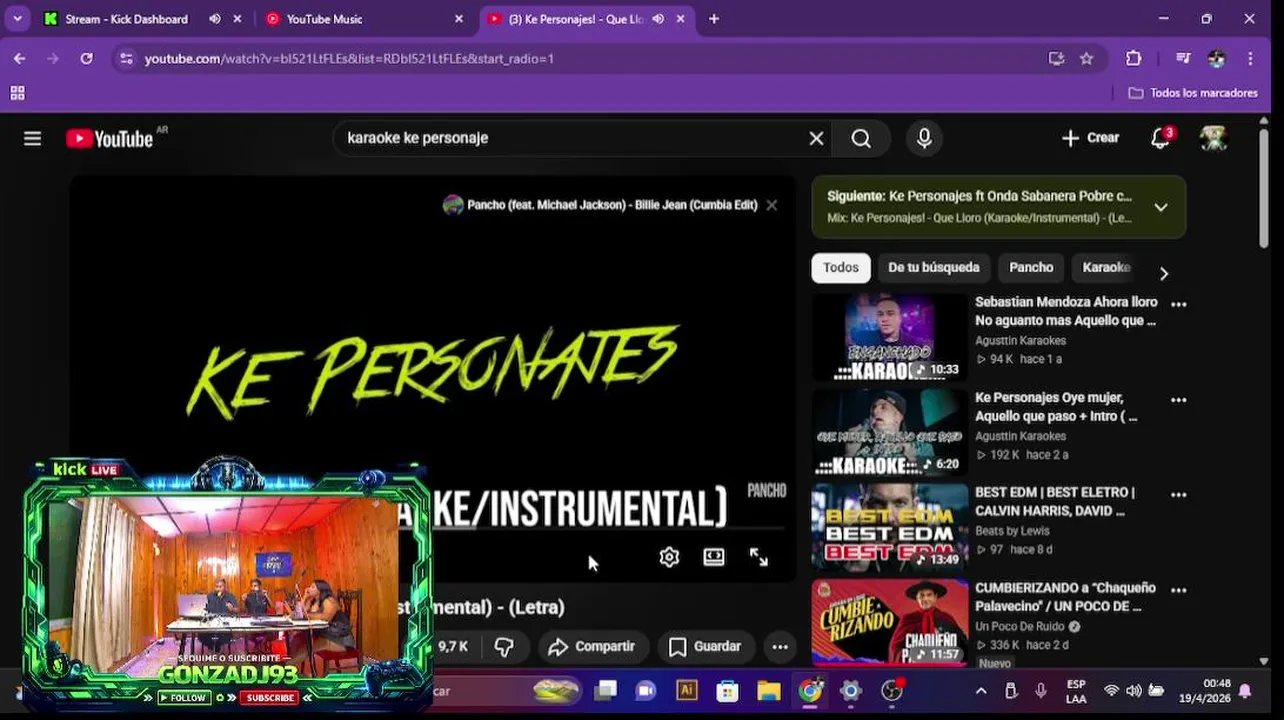1284x720 pixels.
Task: Open the account avatar menu
Action: click(x=1214, y=138)
